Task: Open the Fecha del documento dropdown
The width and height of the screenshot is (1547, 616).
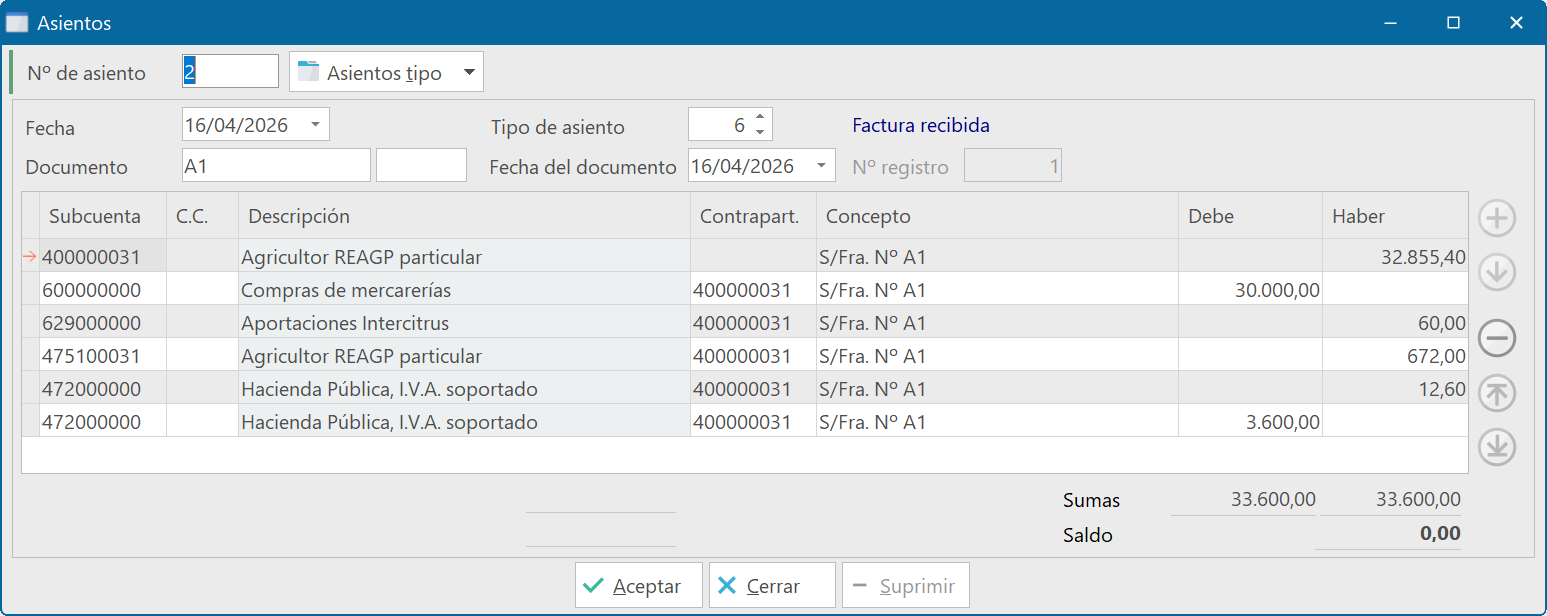Action: [823, 164]
